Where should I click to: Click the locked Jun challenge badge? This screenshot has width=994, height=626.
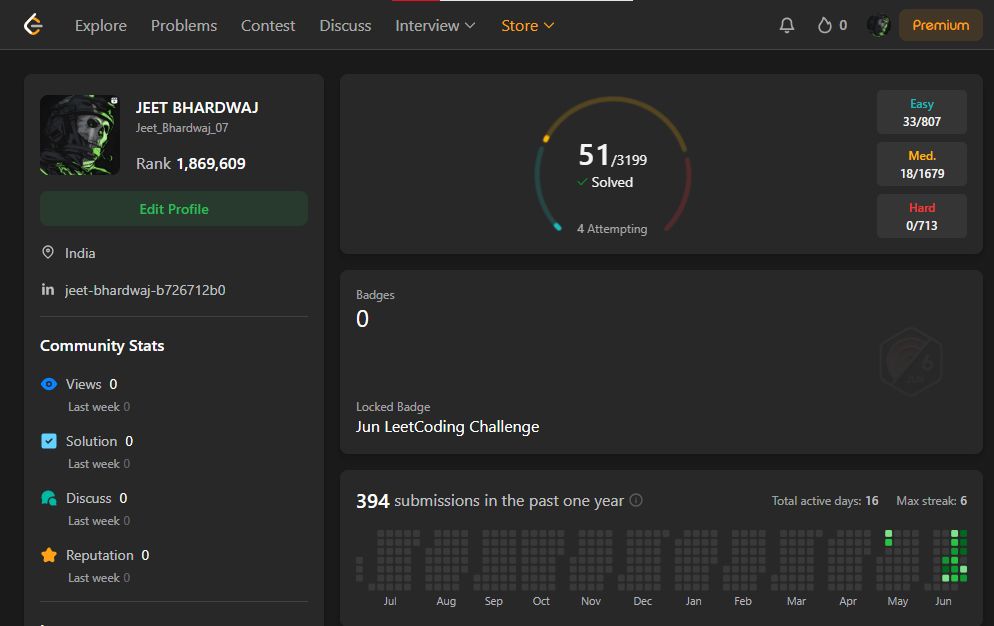911,361
